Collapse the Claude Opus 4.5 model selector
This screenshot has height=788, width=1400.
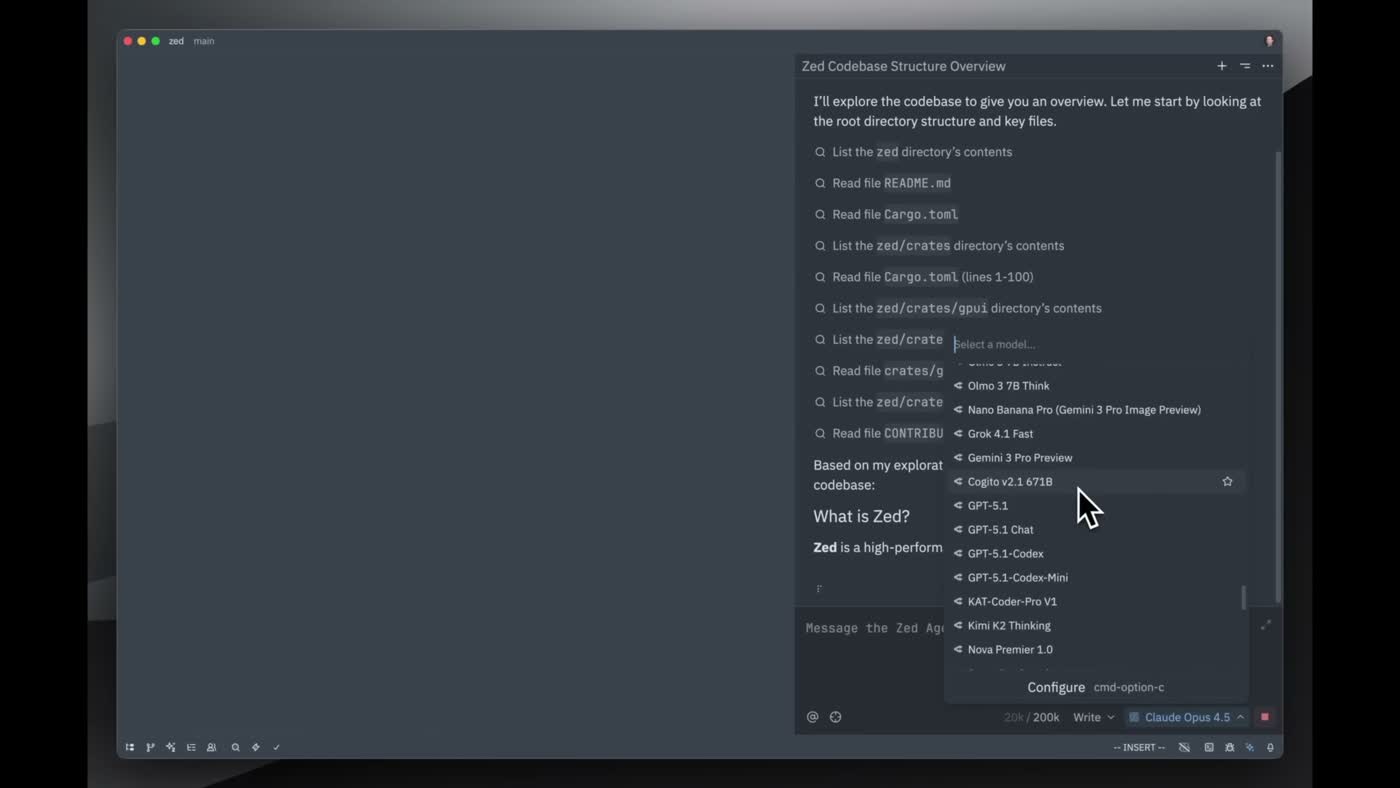point(1186,717)
